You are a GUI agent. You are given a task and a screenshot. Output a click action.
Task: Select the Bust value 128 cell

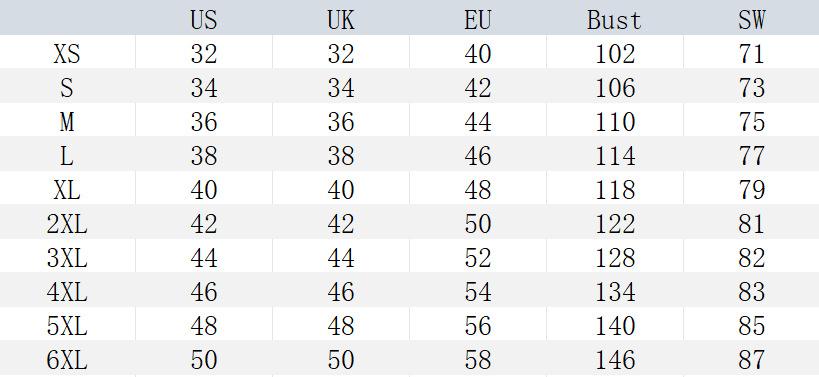pos(615,258)
